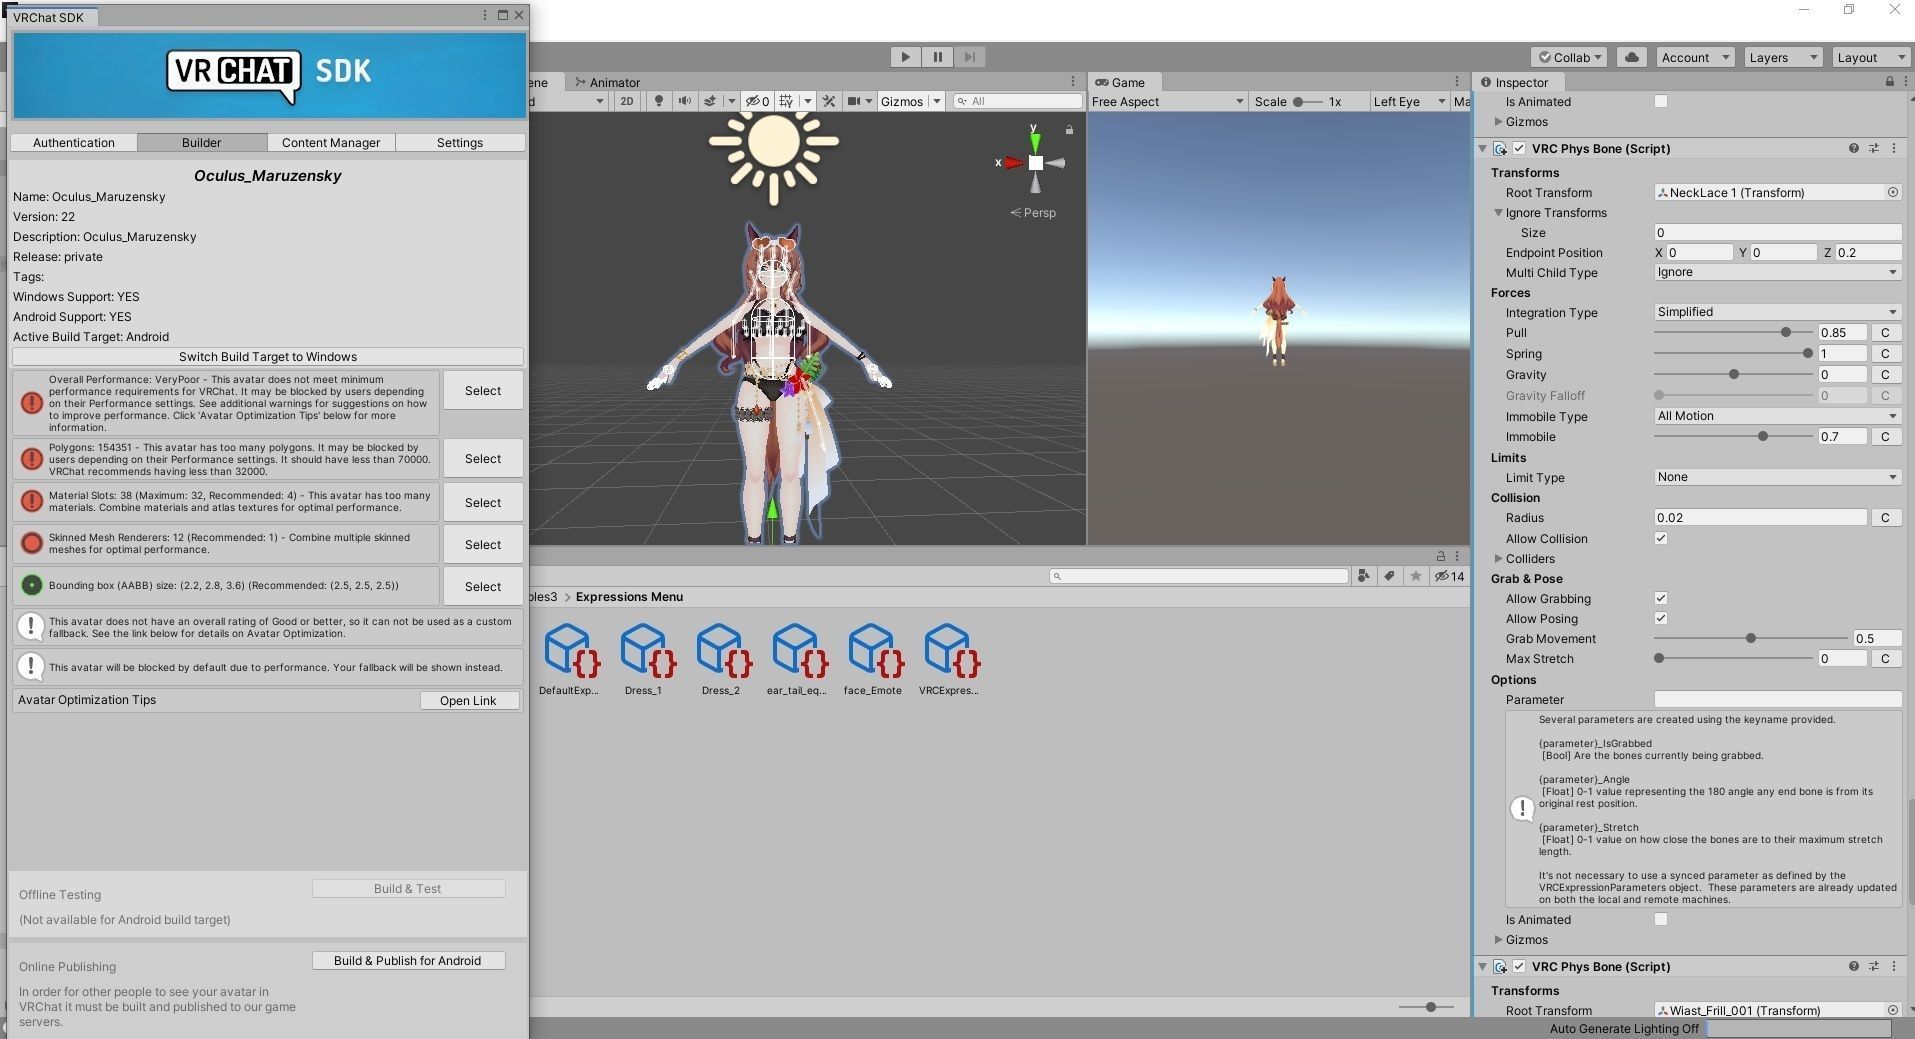1915x1039 pixels.
Task: Expand the Colliders section
Action: [x=1498, y=558]
